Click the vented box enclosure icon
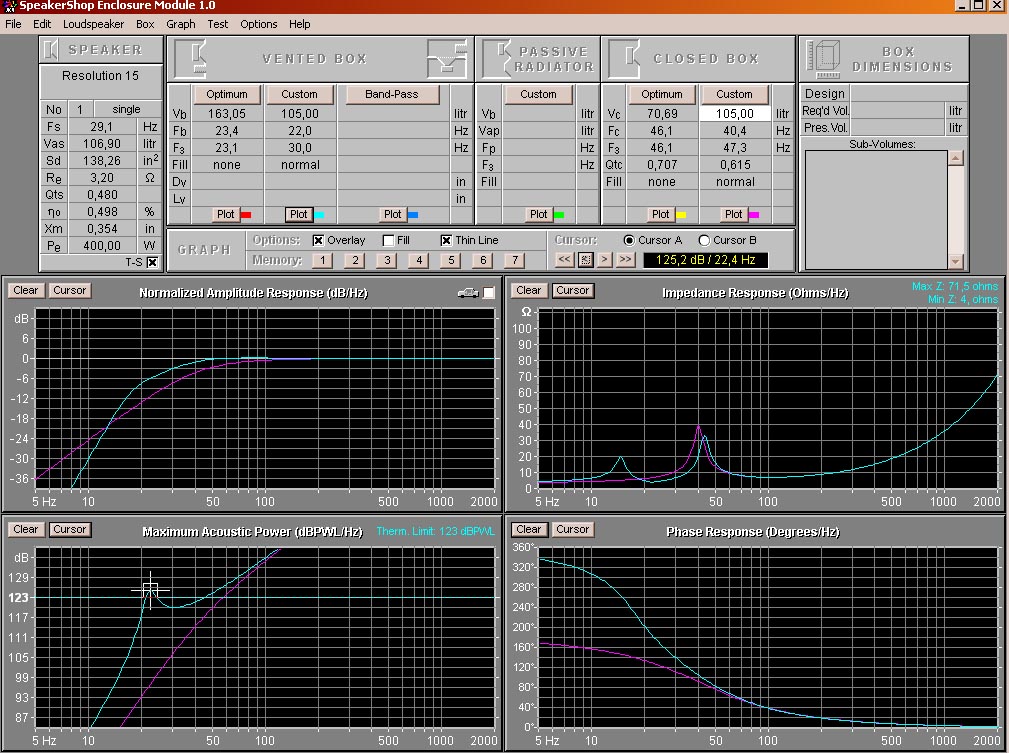Image resolution: width=1009 pixels, height=753 pixels. [190, 59]
